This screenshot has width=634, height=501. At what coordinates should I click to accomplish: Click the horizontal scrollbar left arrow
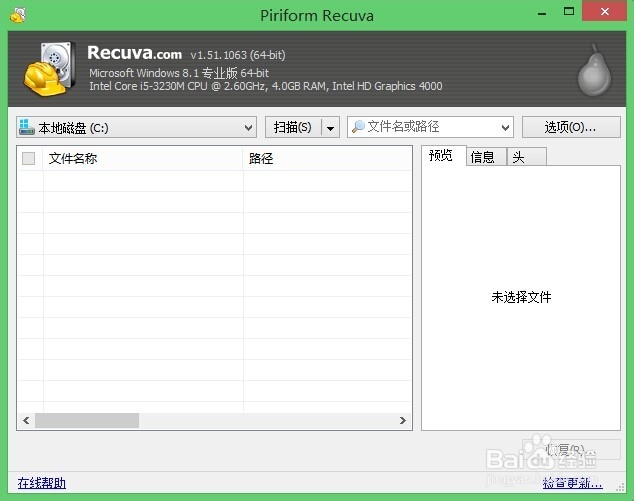tap(26, 421)
